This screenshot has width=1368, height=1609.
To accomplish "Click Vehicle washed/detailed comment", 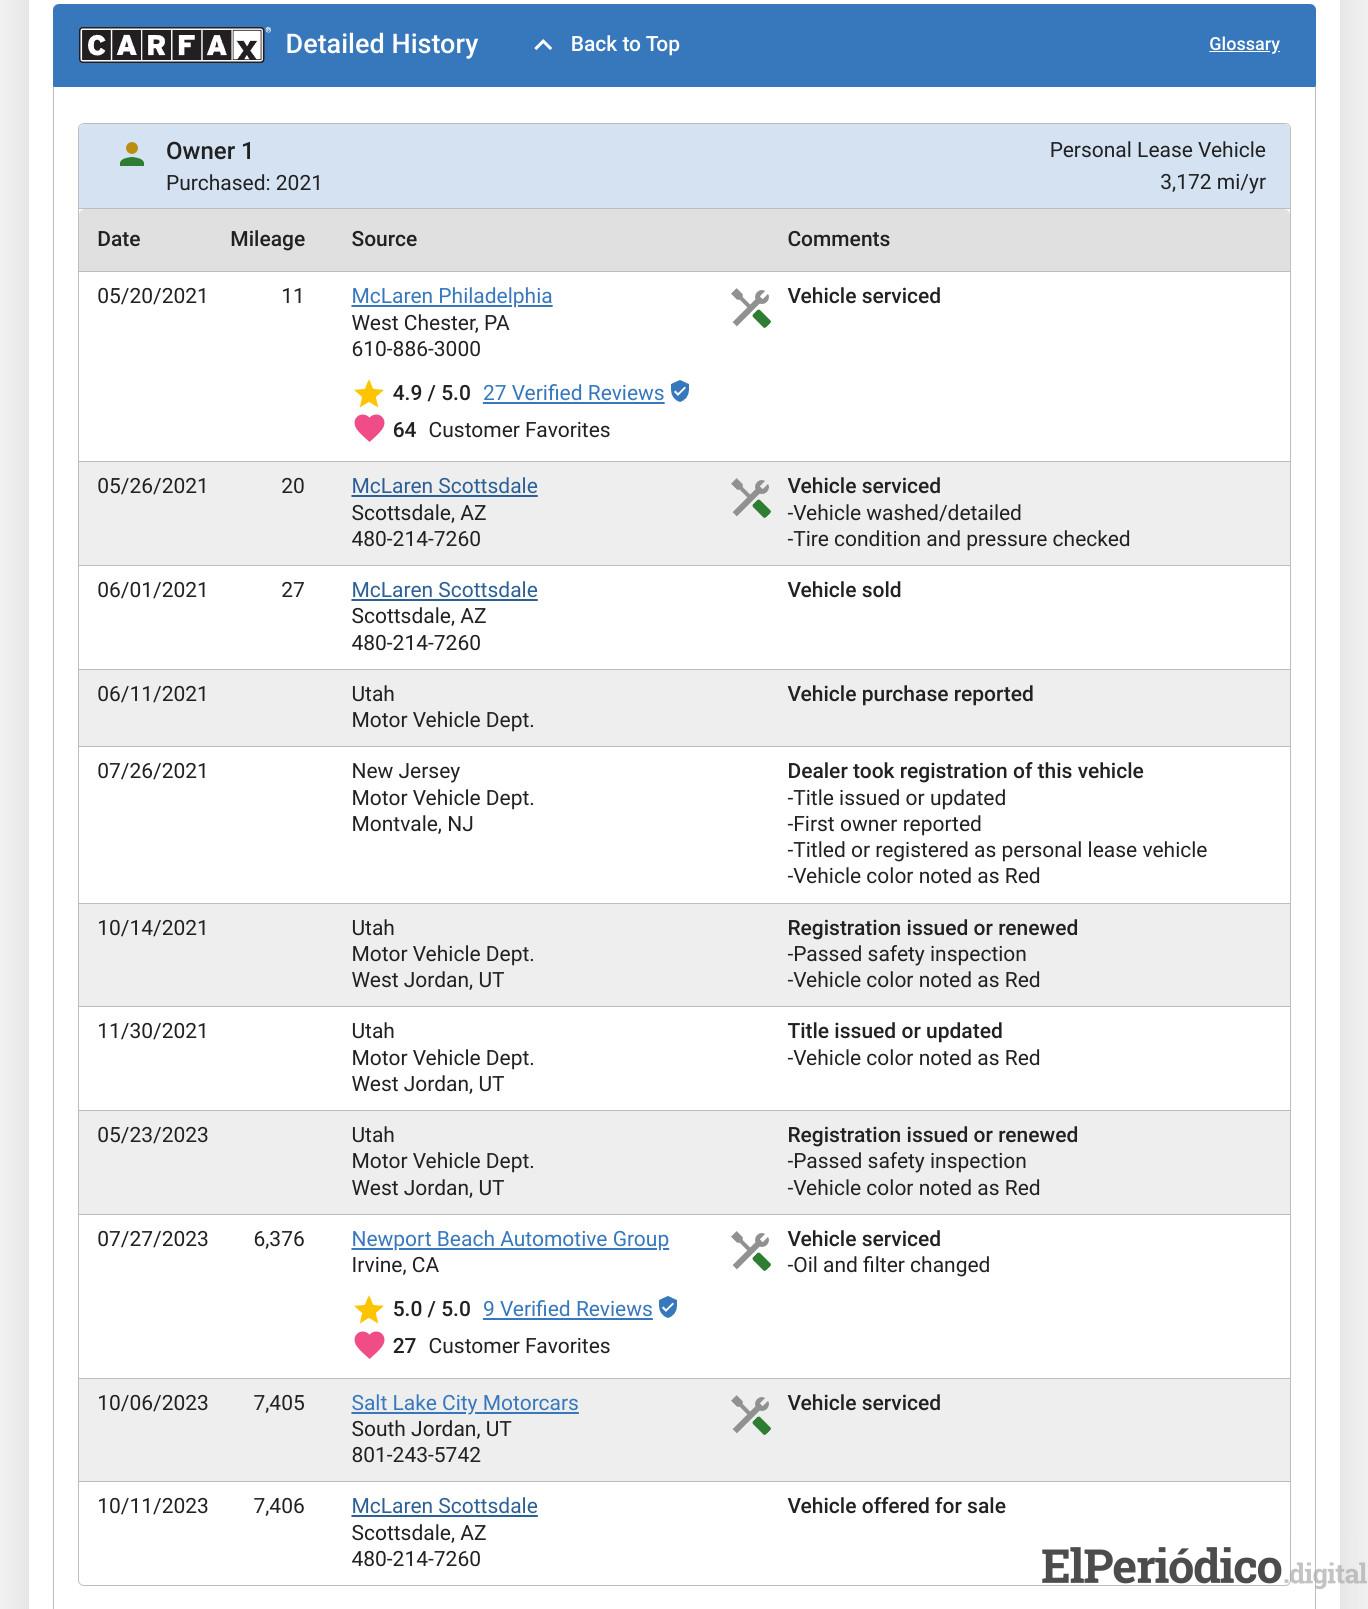I will [904, 513].
